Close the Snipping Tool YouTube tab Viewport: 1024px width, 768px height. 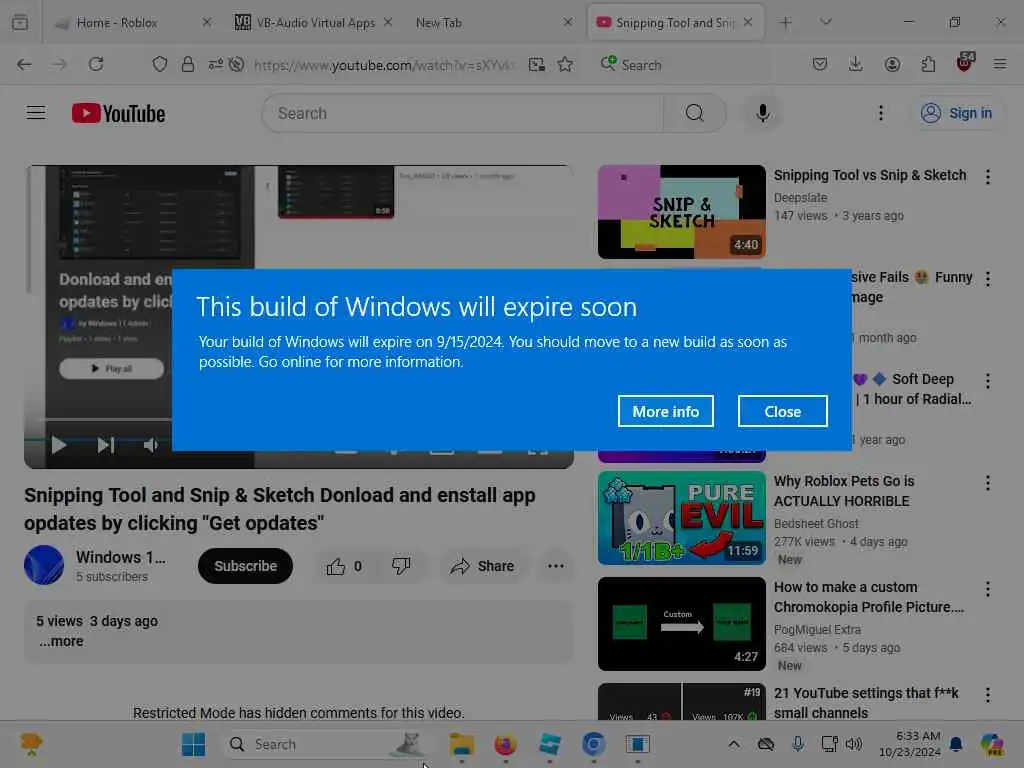[x=748, y=23]
